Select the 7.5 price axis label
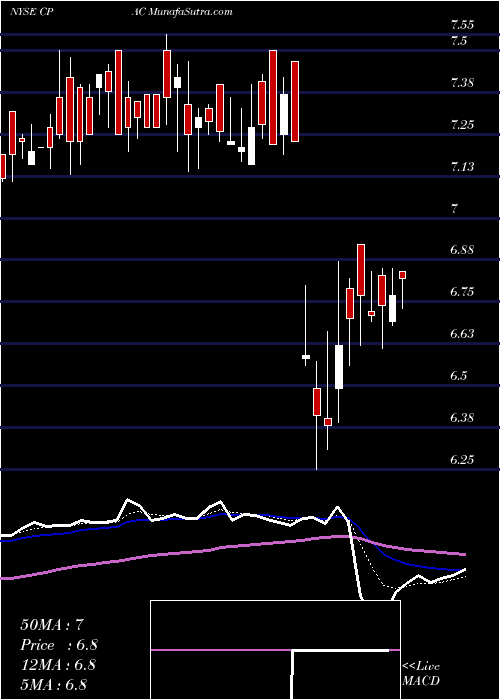The width and height of the screenshot is (500, 700). 459,41
